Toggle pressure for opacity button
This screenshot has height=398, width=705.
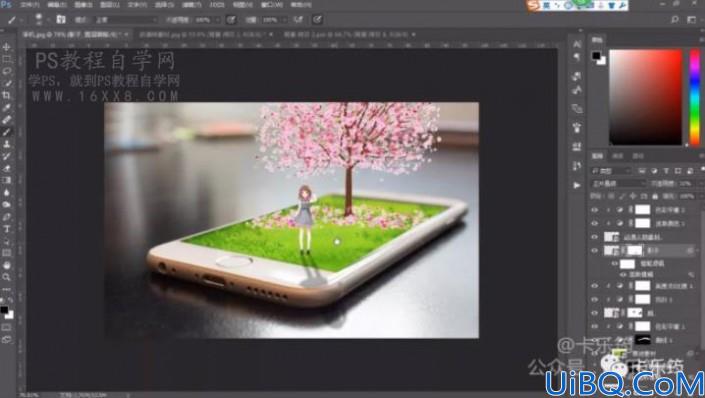(231, 19)
